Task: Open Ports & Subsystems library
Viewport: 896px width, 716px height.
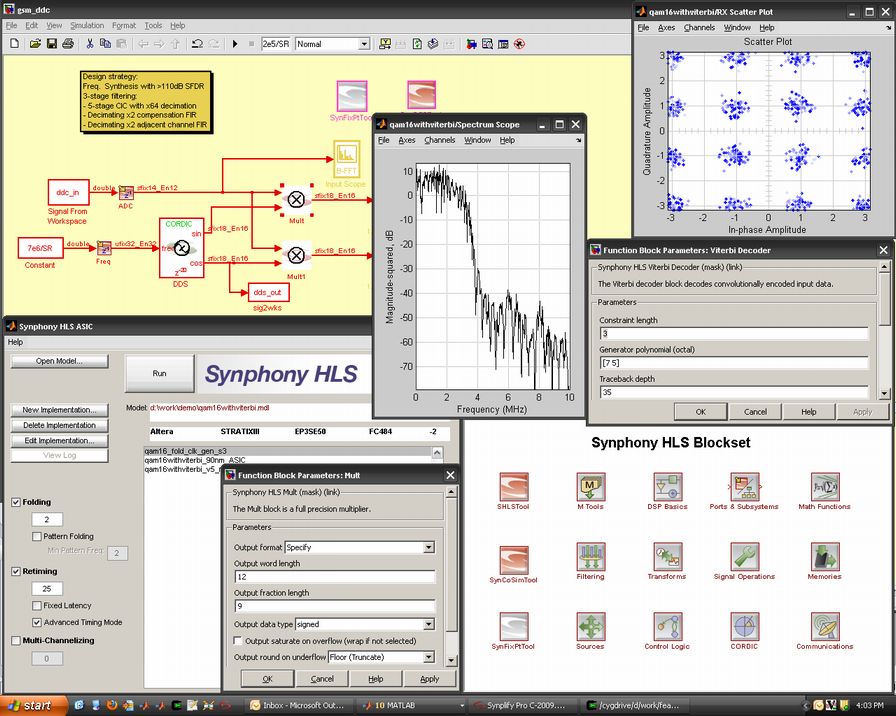Action: tap(744, 487)
